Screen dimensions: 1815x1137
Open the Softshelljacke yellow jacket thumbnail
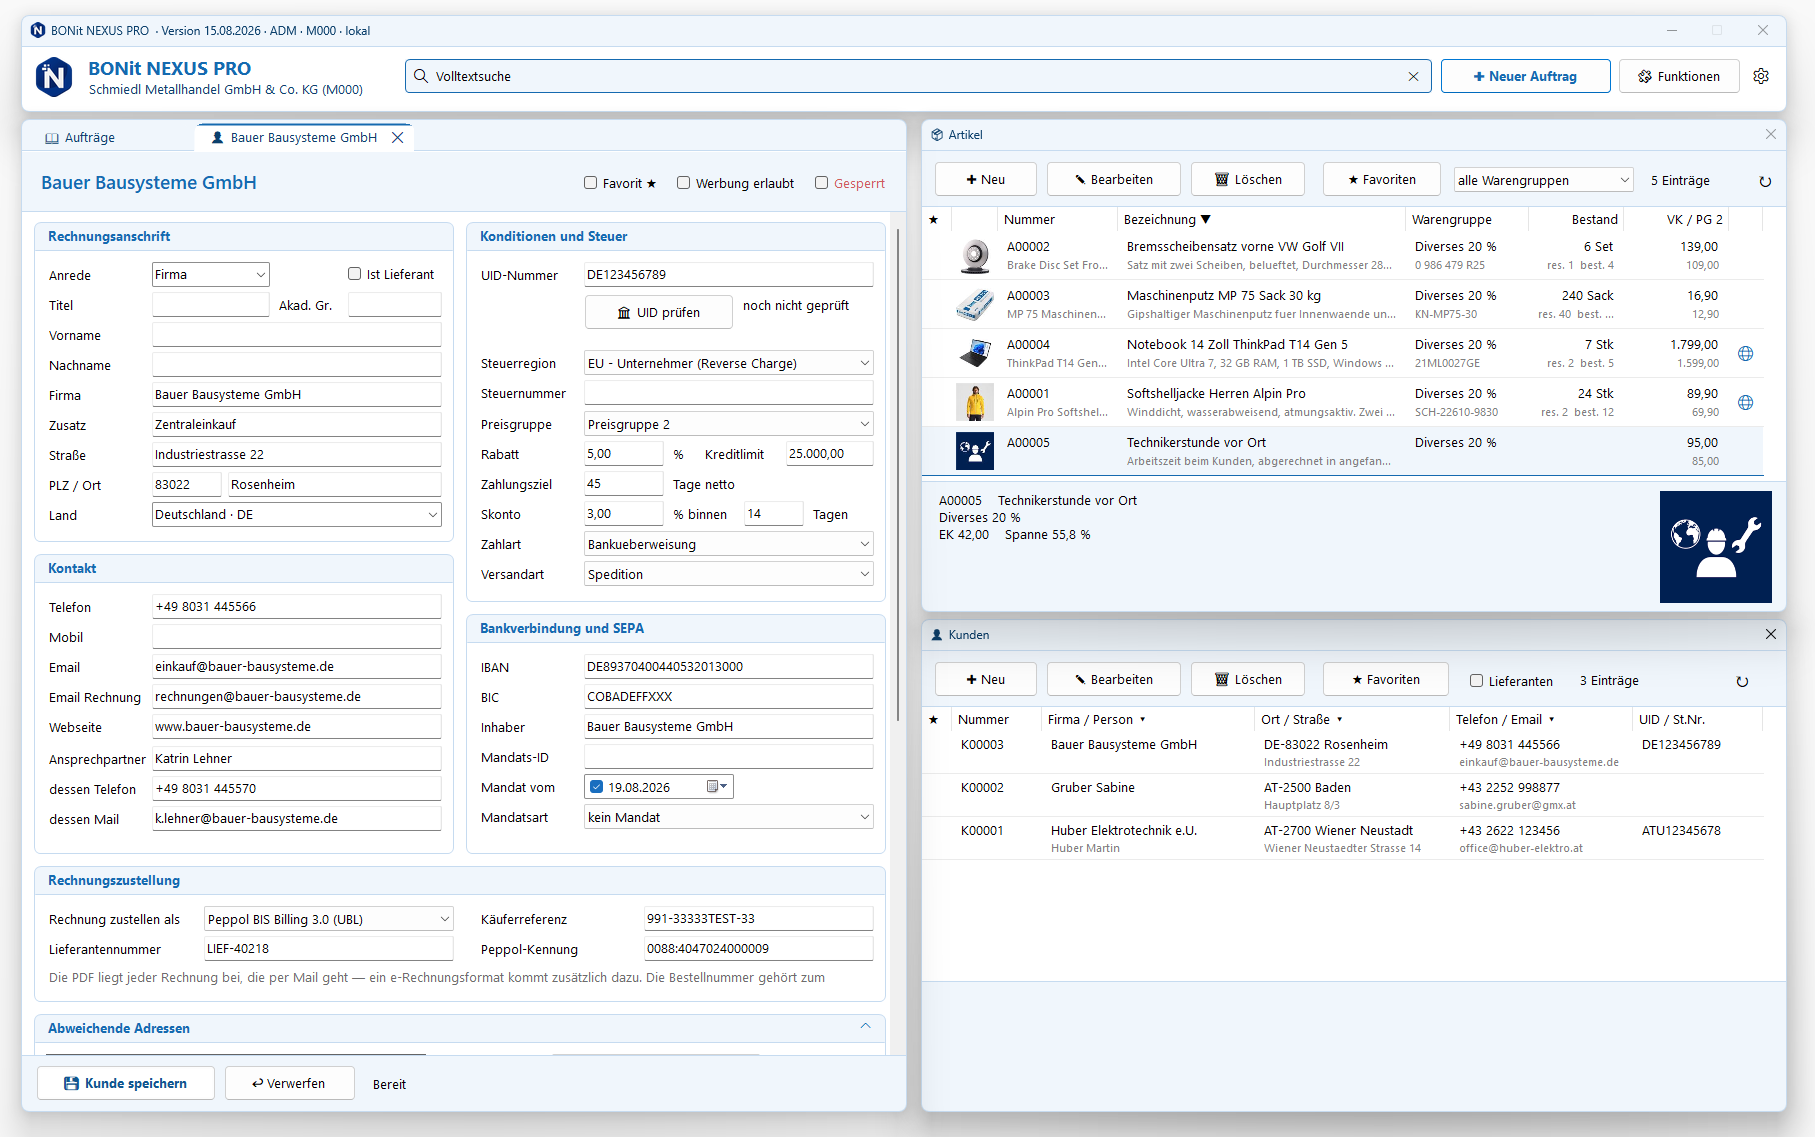click(974, 402)
